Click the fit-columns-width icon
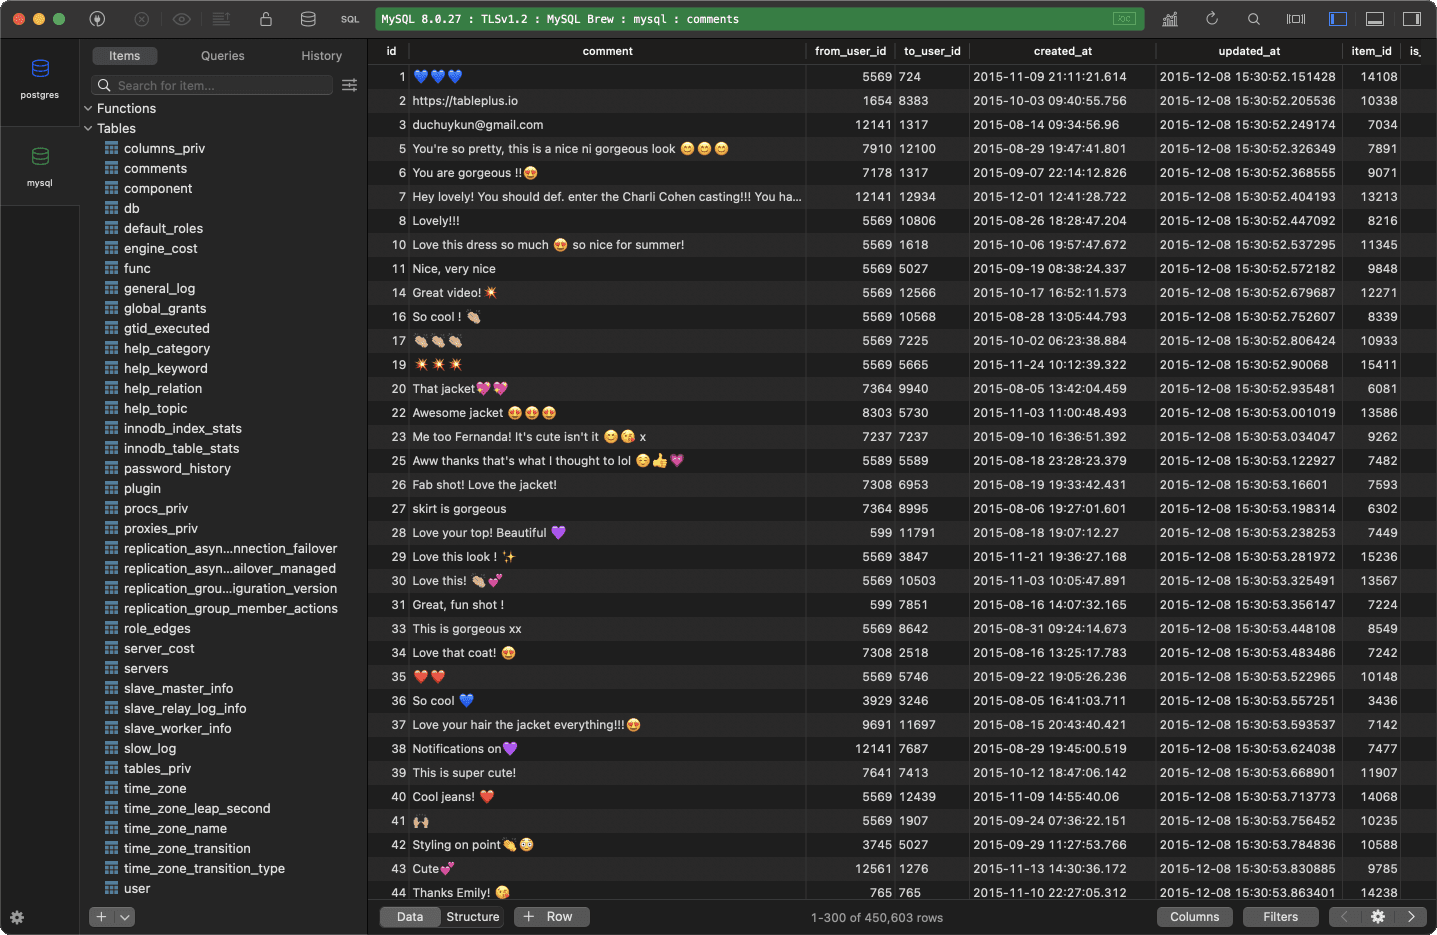Image resolution: width=1437 pixels, height=935 pixels. [1295, 18]
